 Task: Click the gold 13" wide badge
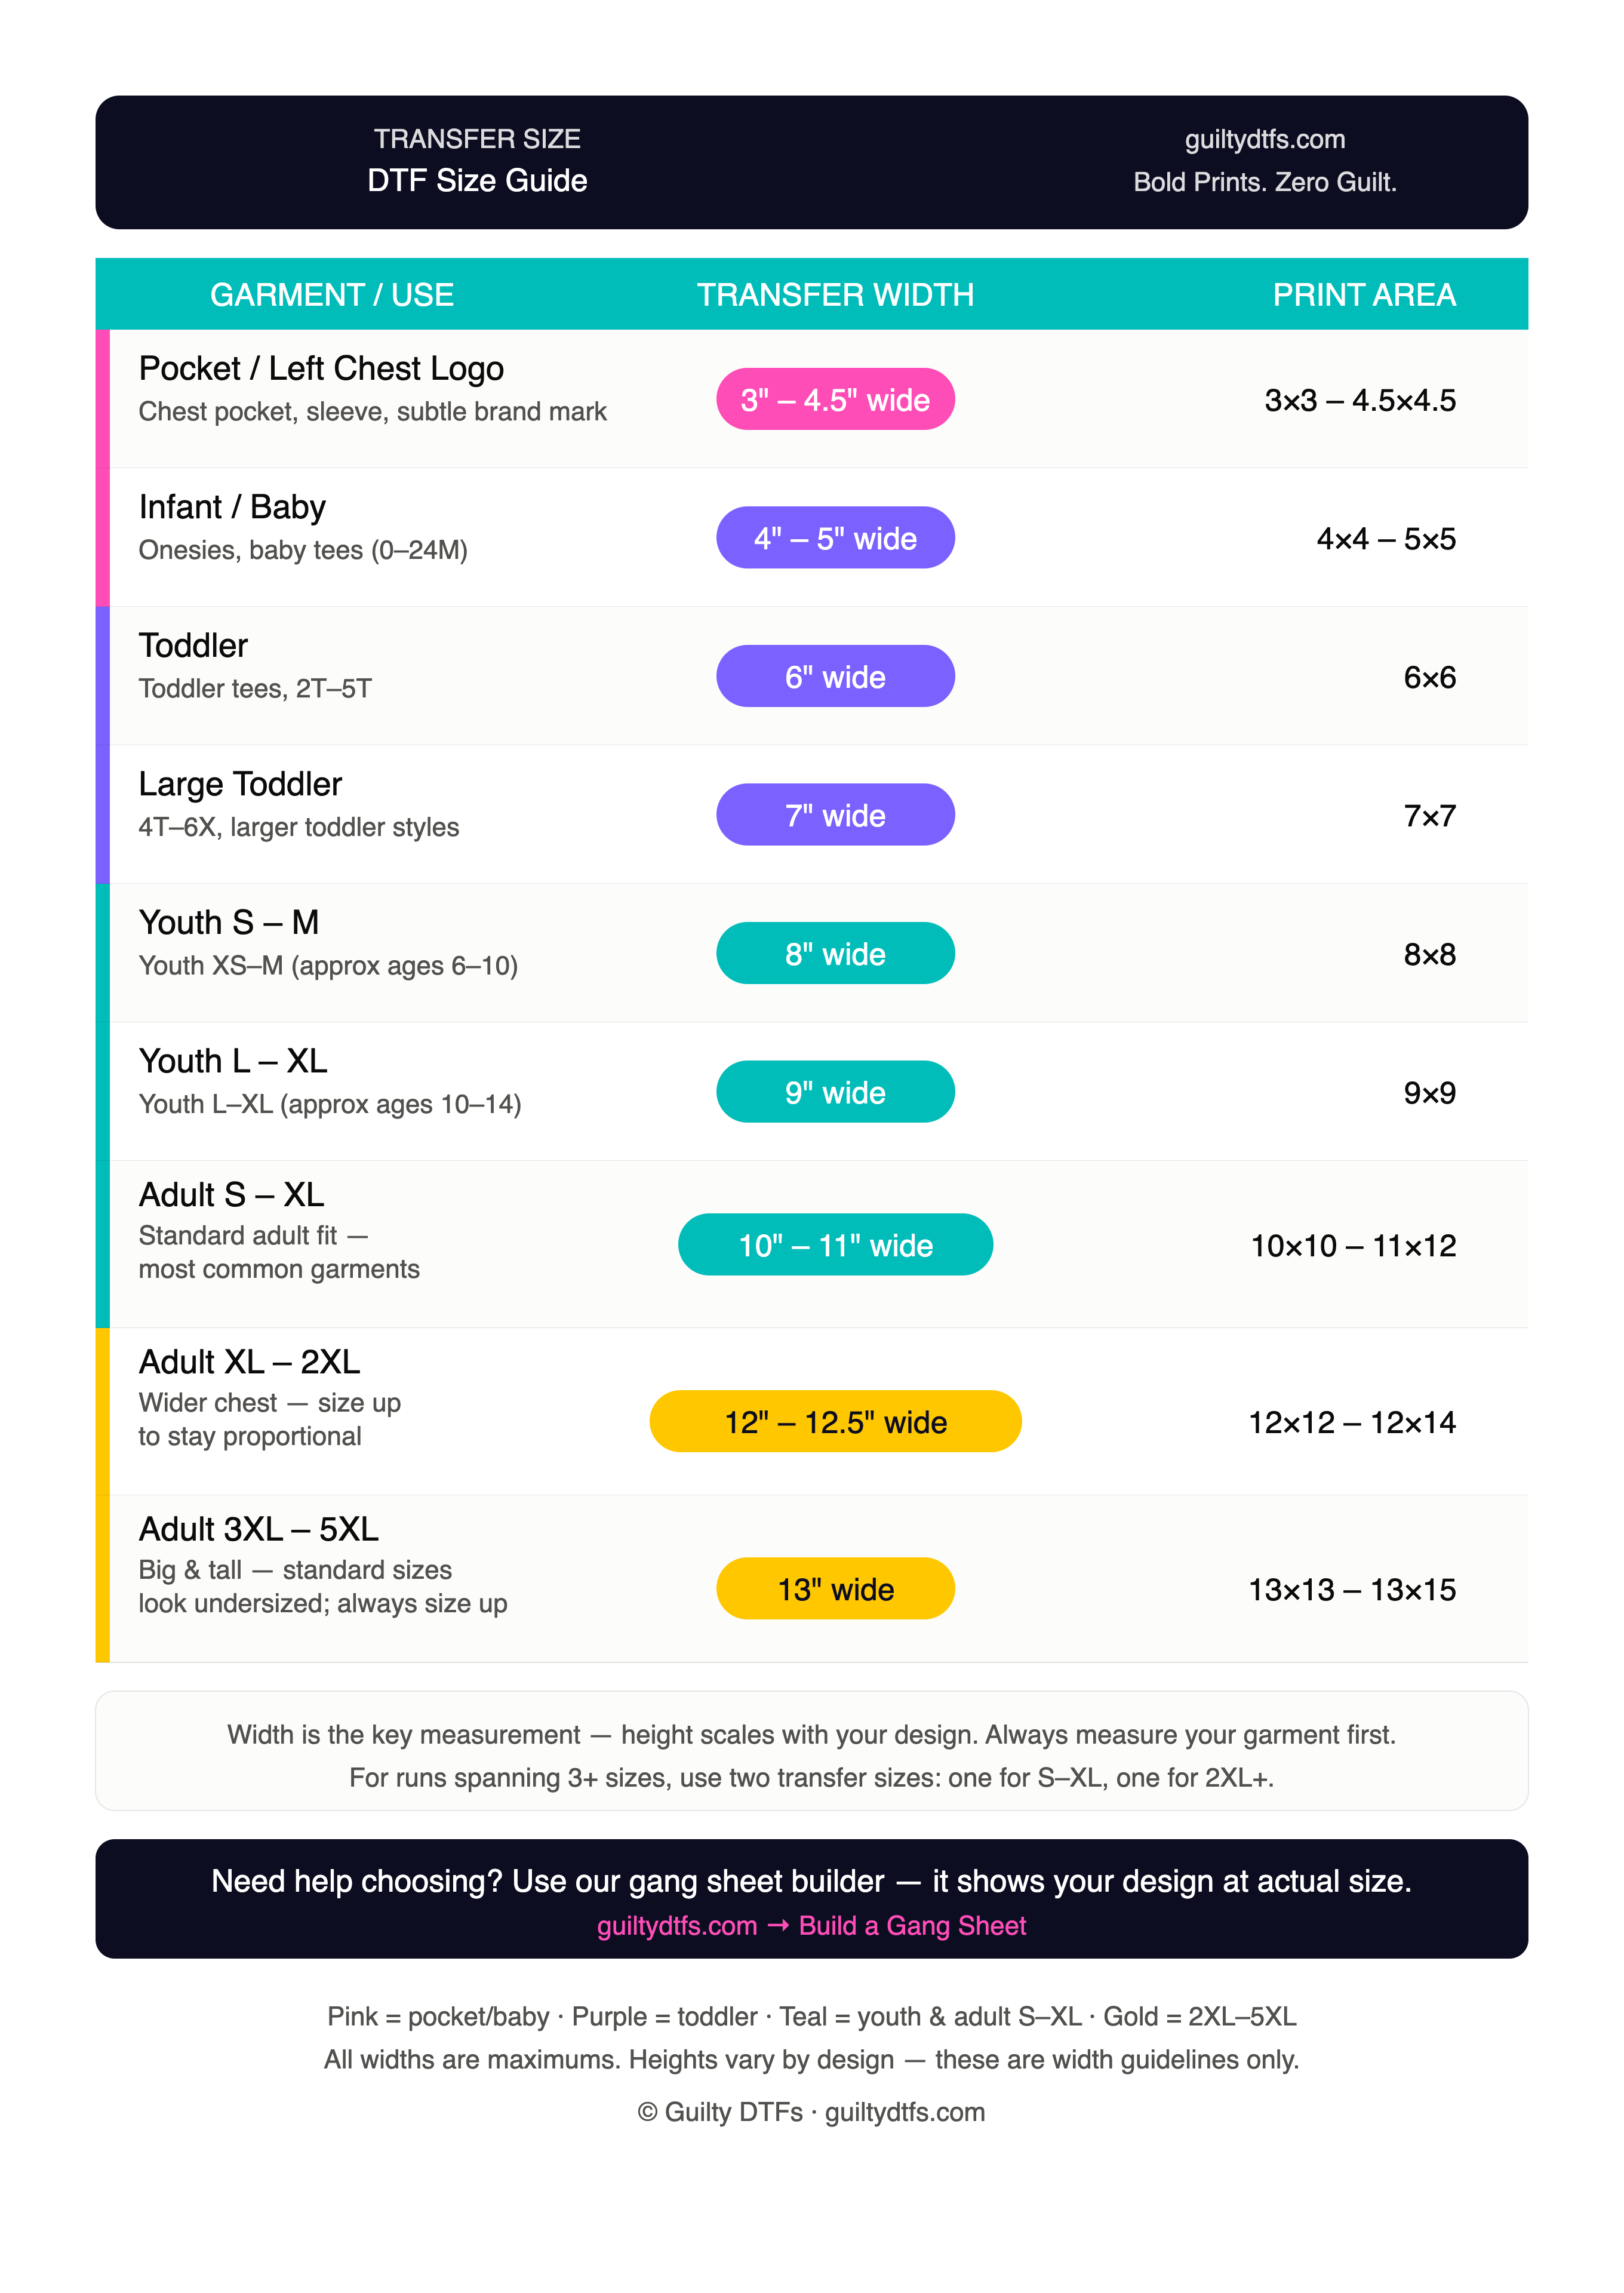(835, 1589)
